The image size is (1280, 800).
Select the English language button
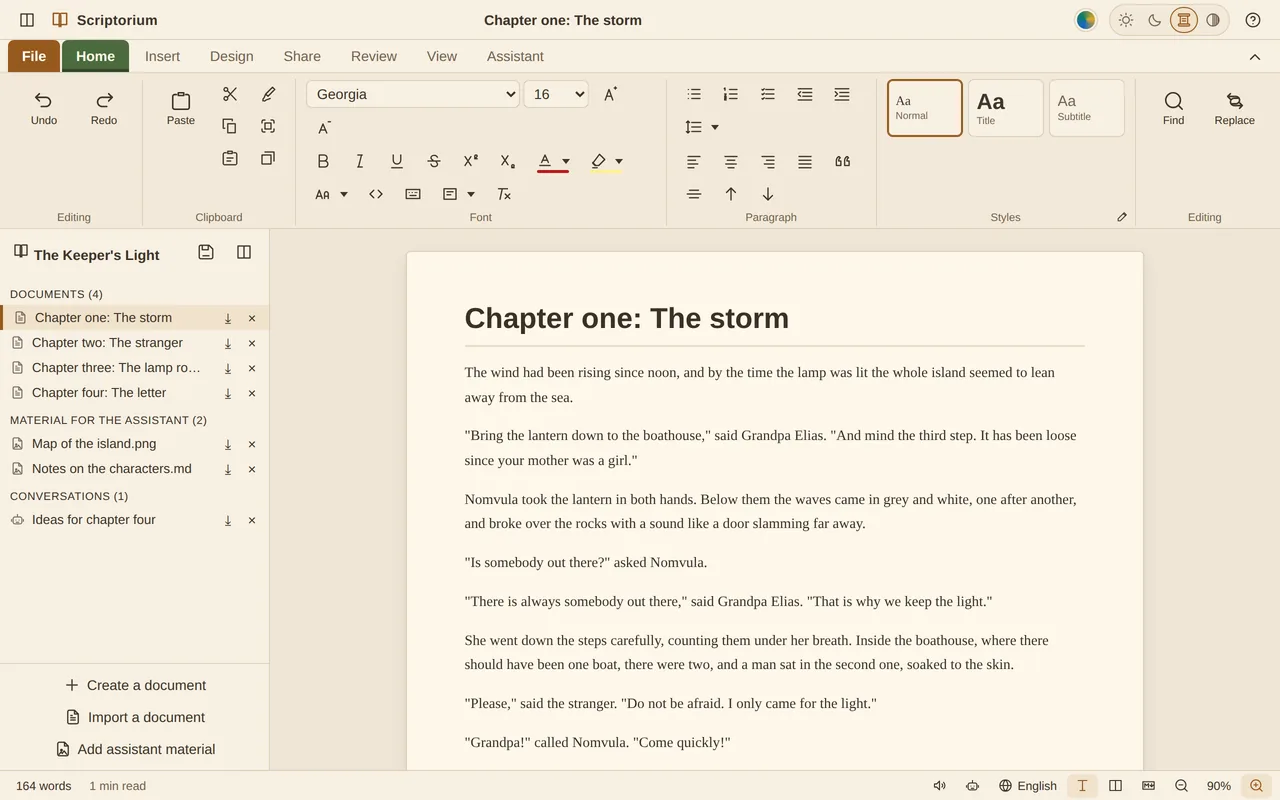click(1028, 786)
